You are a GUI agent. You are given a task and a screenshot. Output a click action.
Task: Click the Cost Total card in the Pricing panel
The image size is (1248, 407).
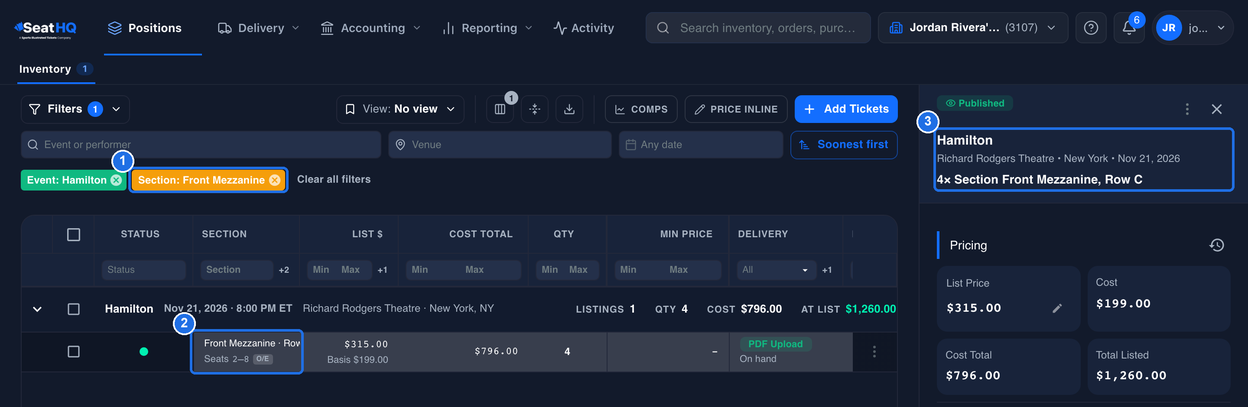click(1008, 365)
